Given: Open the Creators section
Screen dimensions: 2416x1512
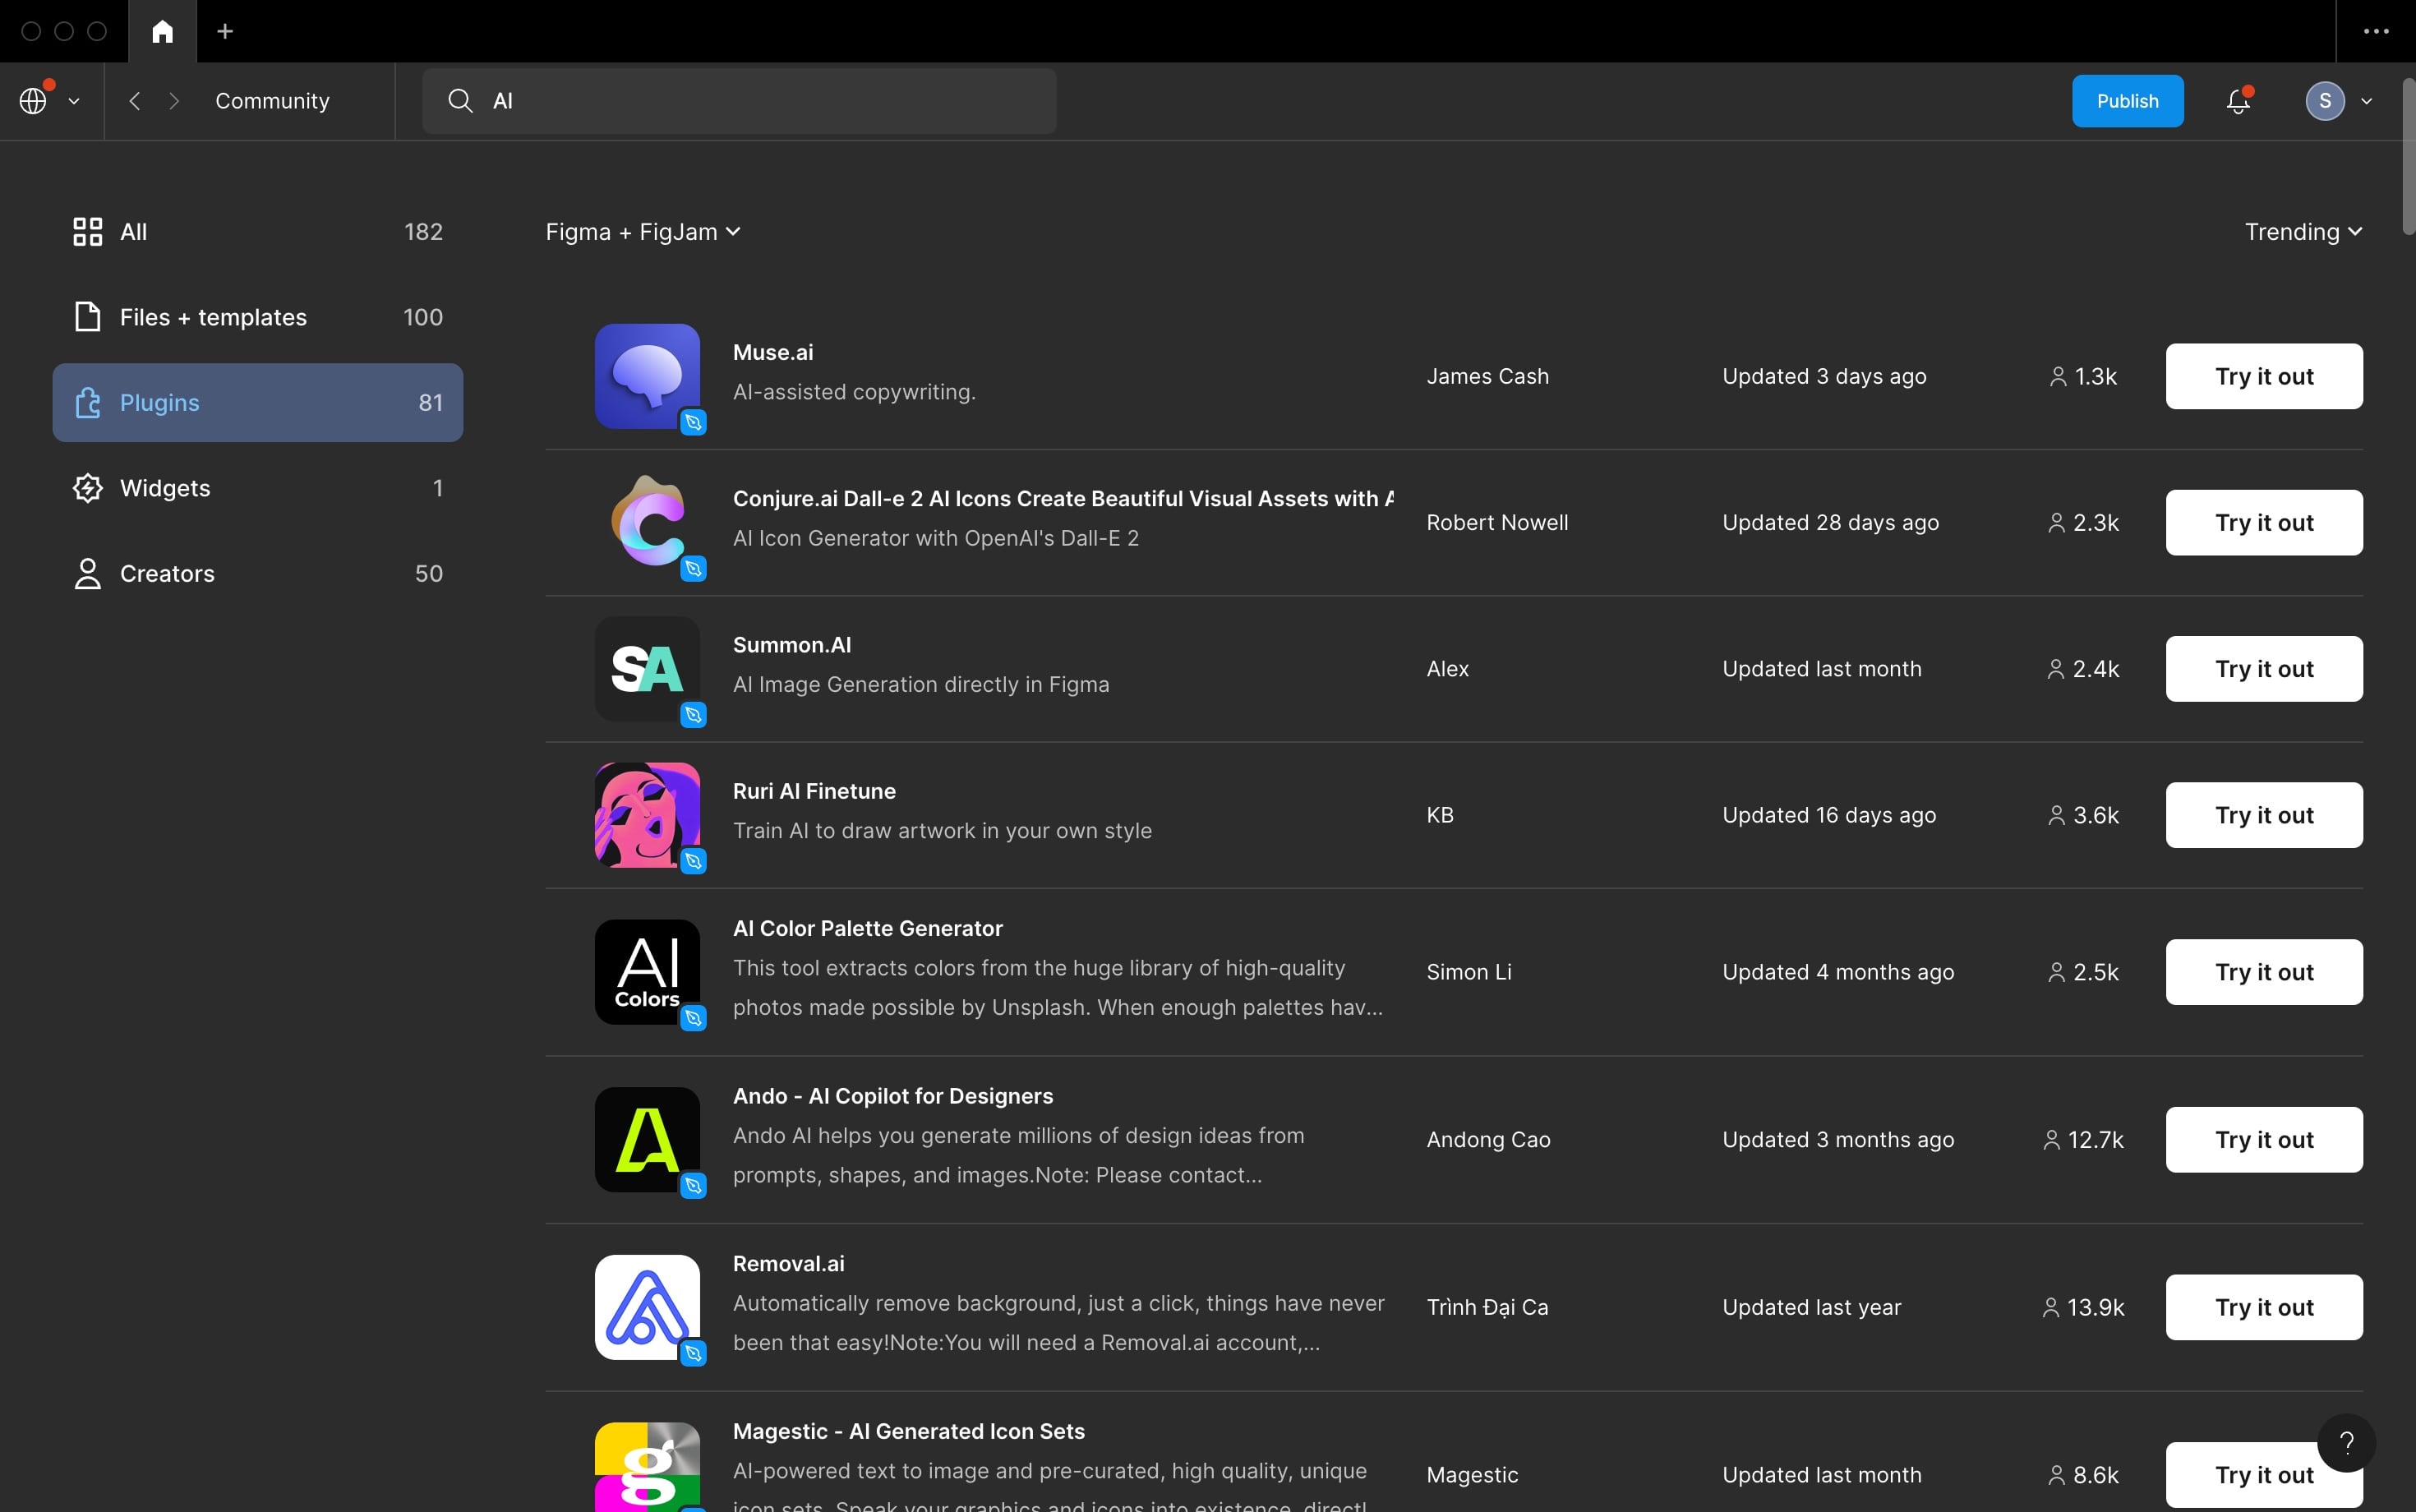Looking at the screenshot, I should coord(167,573).
